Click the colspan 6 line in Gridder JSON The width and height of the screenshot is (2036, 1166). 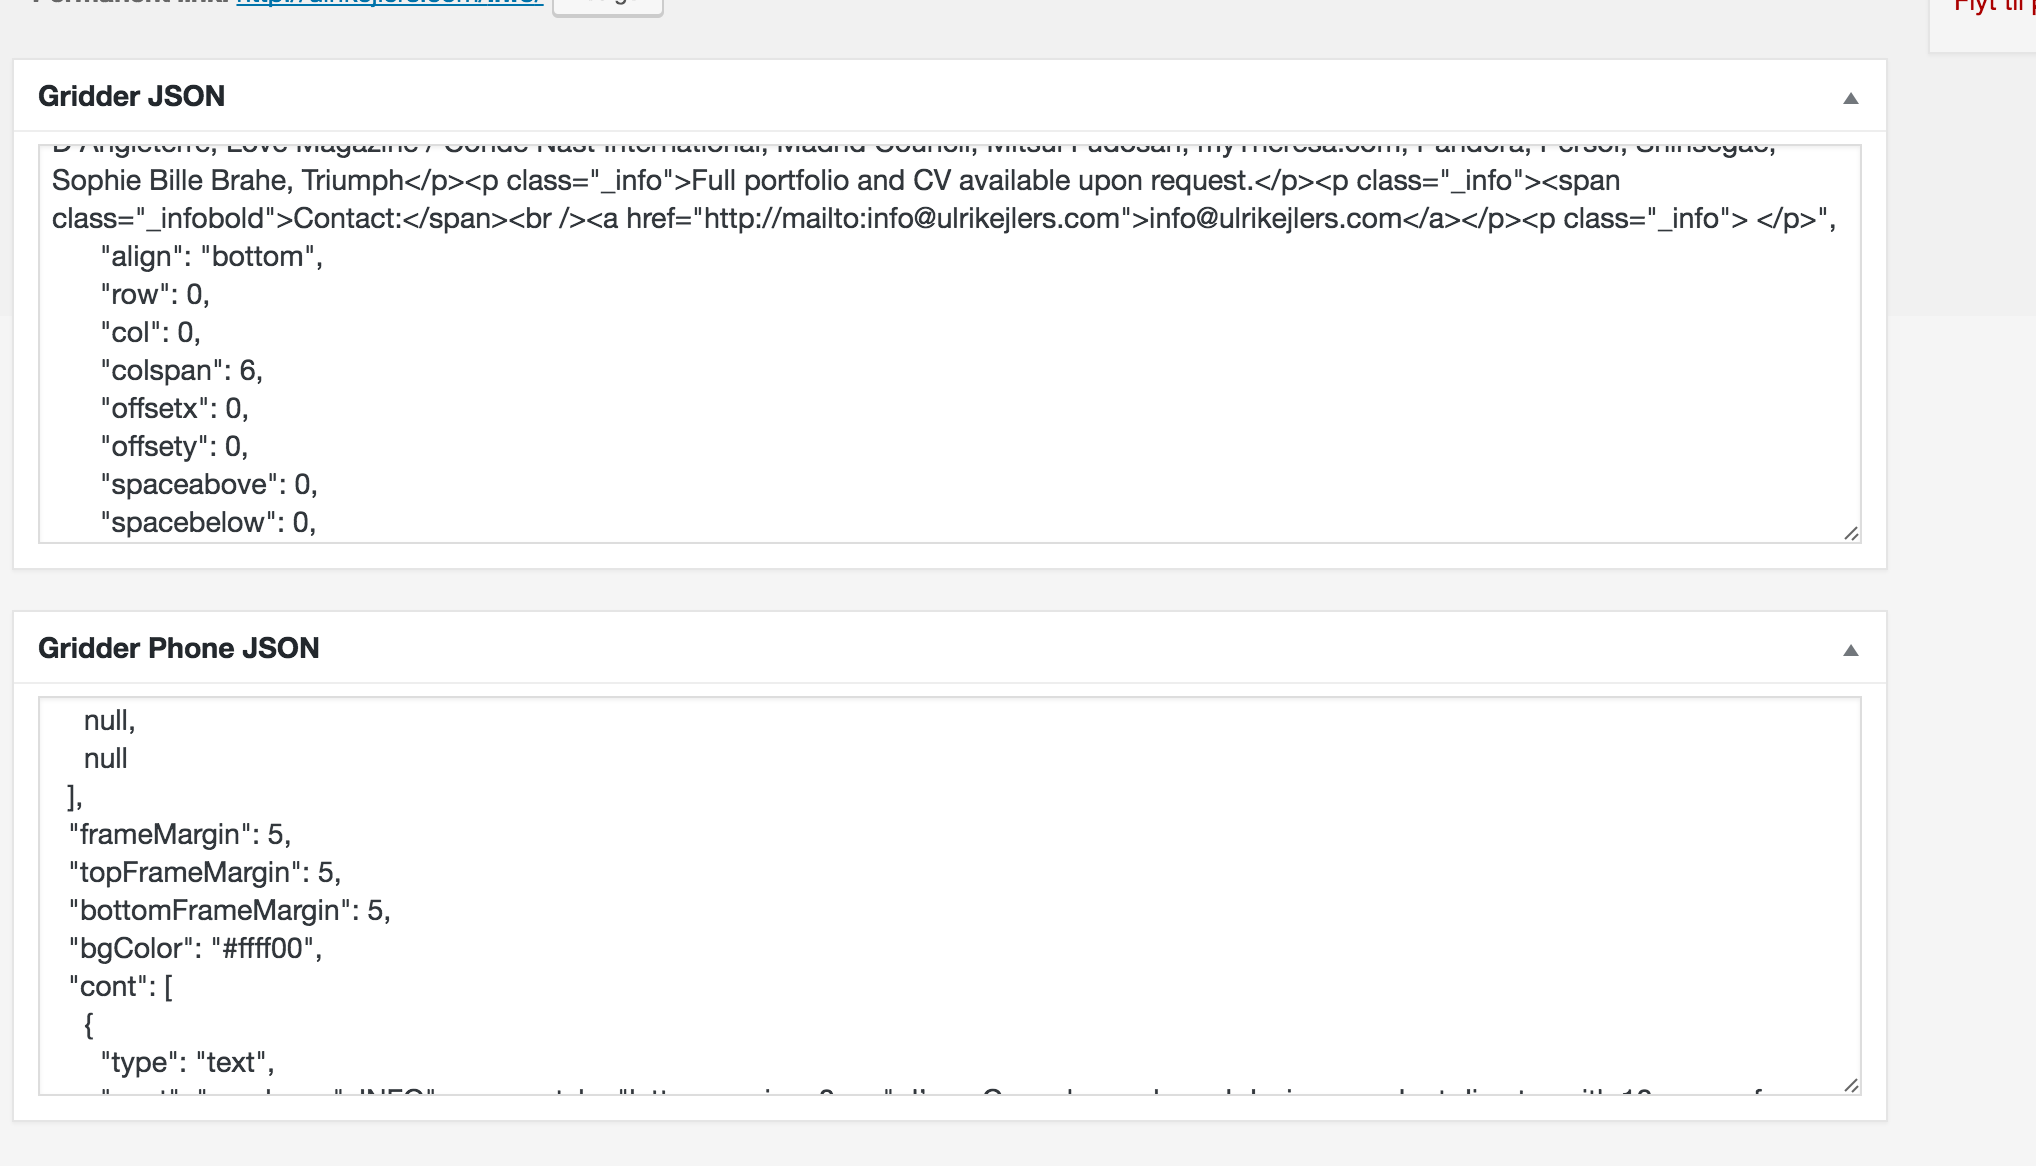click(x=180, y=370)
